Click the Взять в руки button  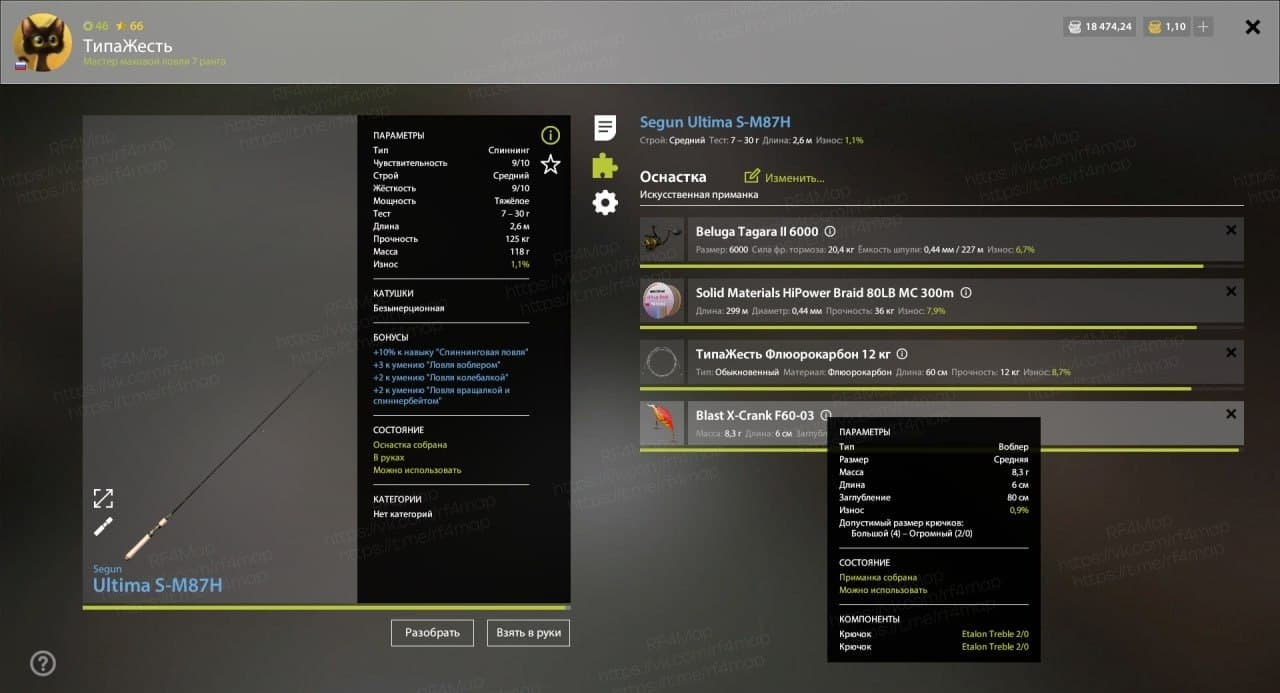click(x=529, y=633)
